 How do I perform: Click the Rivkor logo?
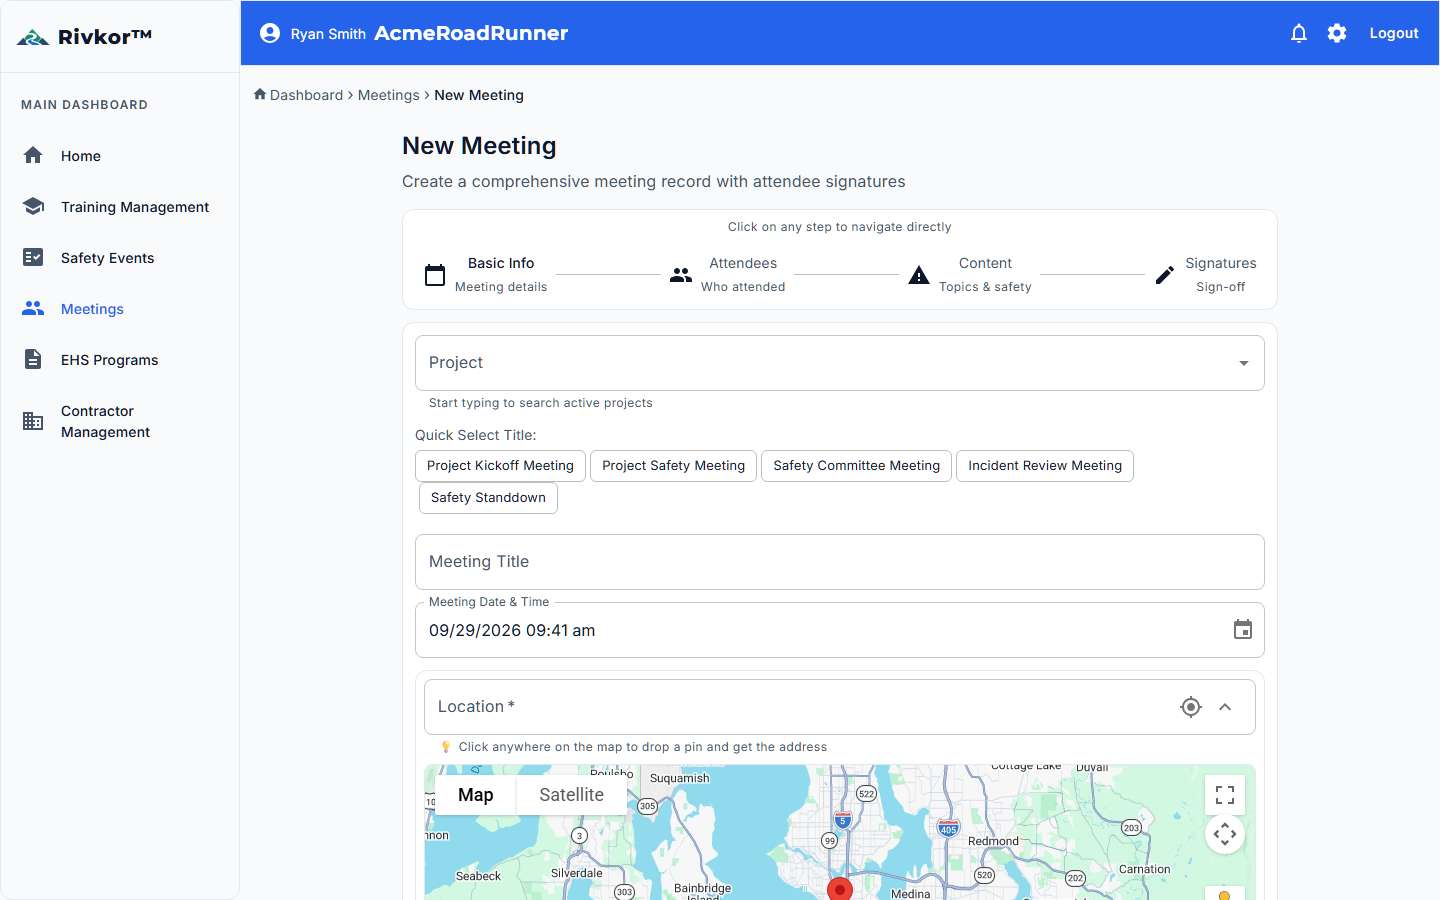click(84, 37)
